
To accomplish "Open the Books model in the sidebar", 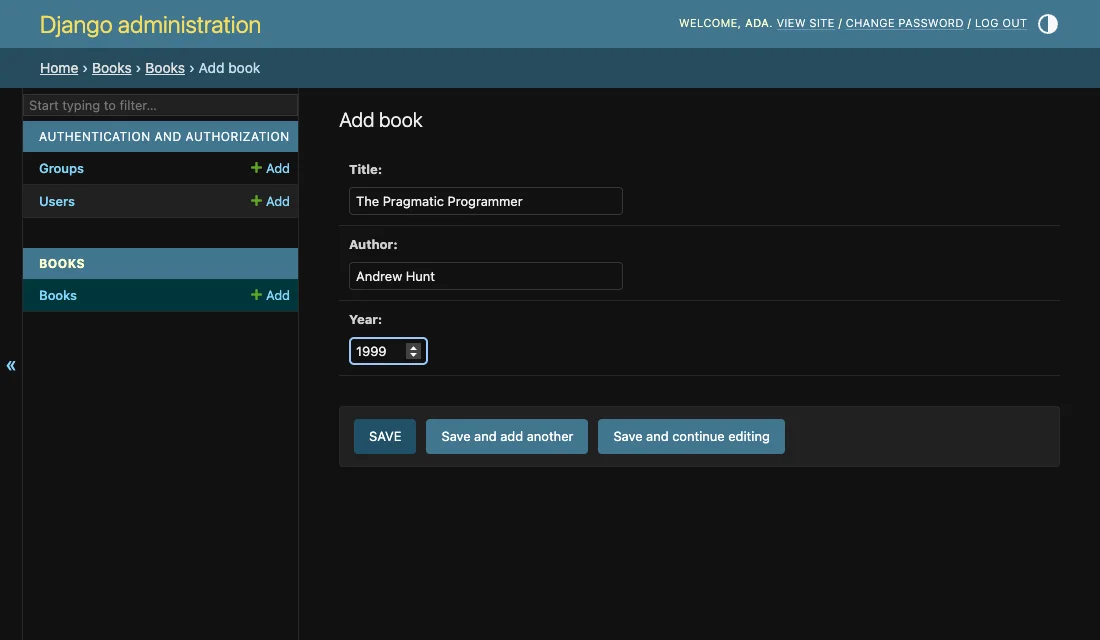I will [58, 295].
